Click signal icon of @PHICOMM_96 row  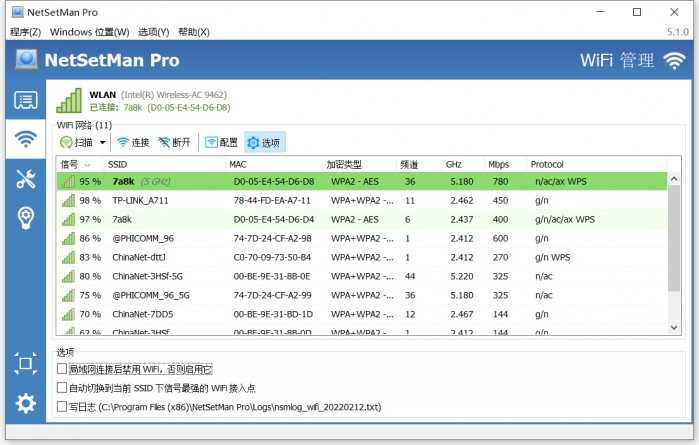68,239
